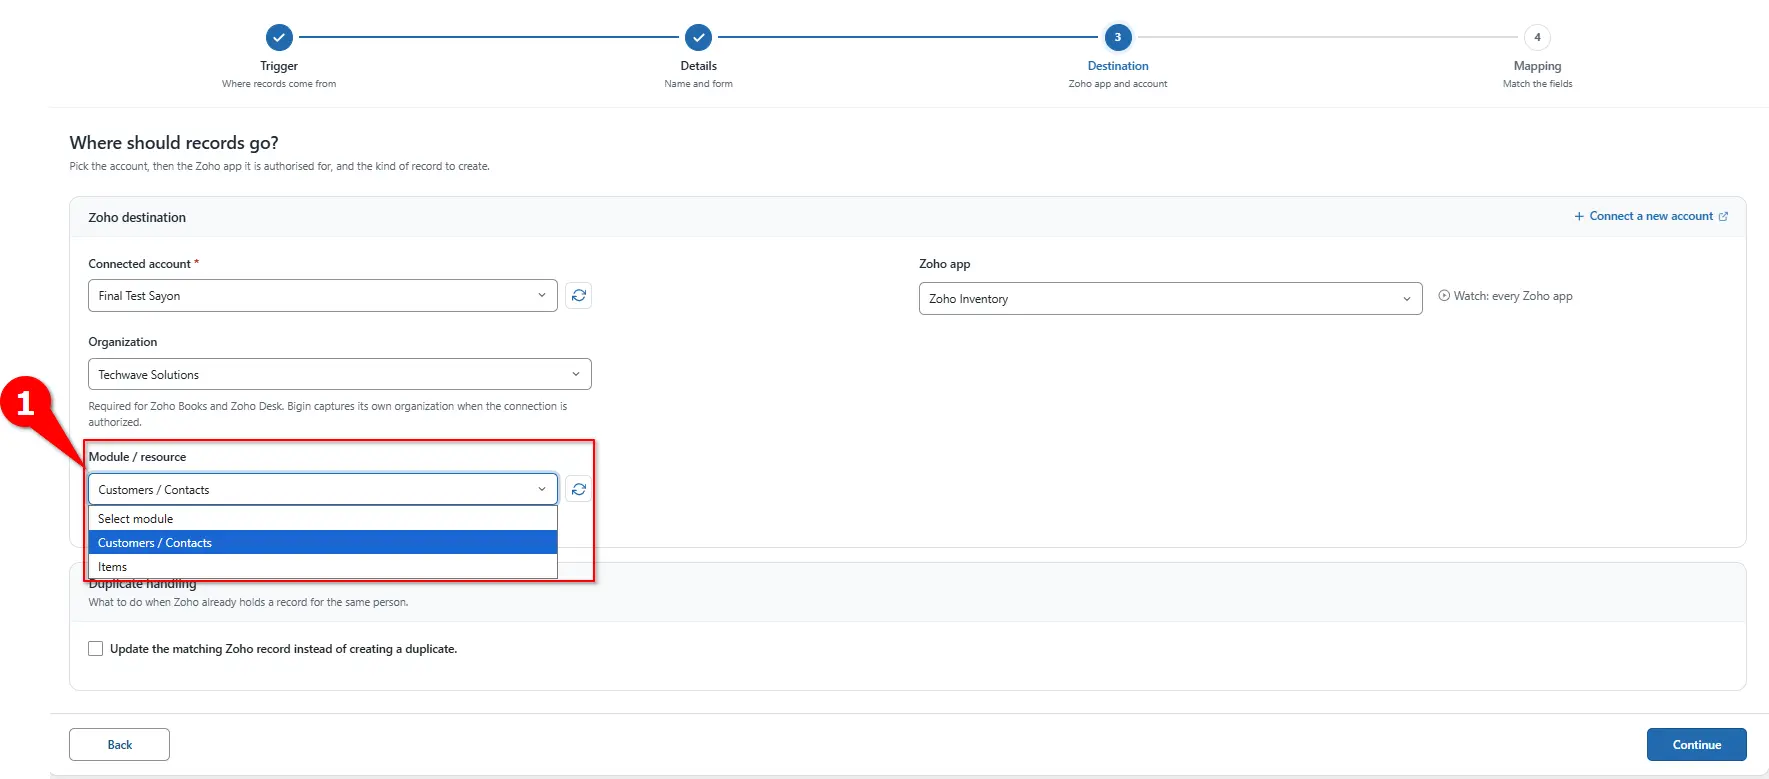Viewport: 1769px width, 779px height.
Task: Click the Where should records go? heading
Action: tap(174, 142)
